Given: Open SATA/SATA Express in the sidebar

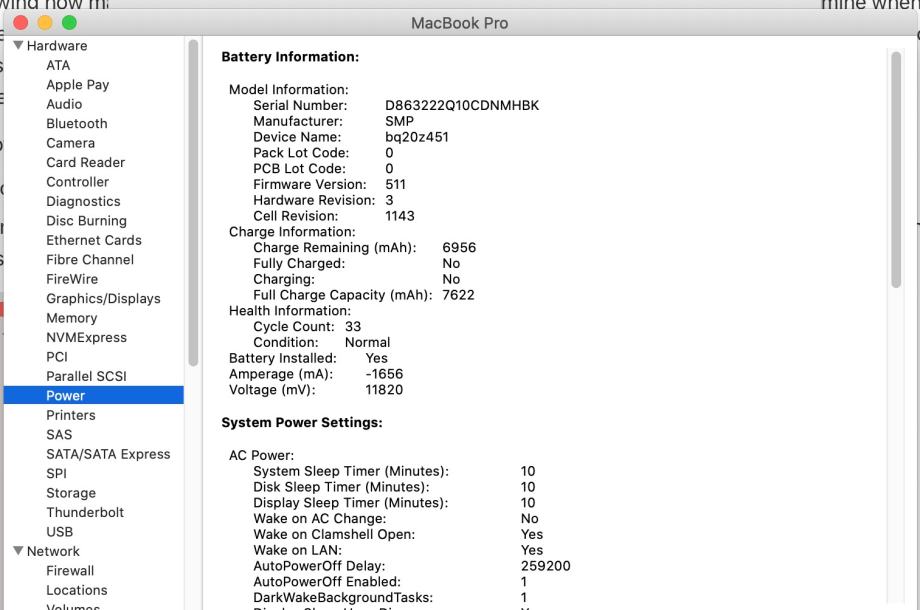Looking at the screenshot, I should [x=108, y=454].
